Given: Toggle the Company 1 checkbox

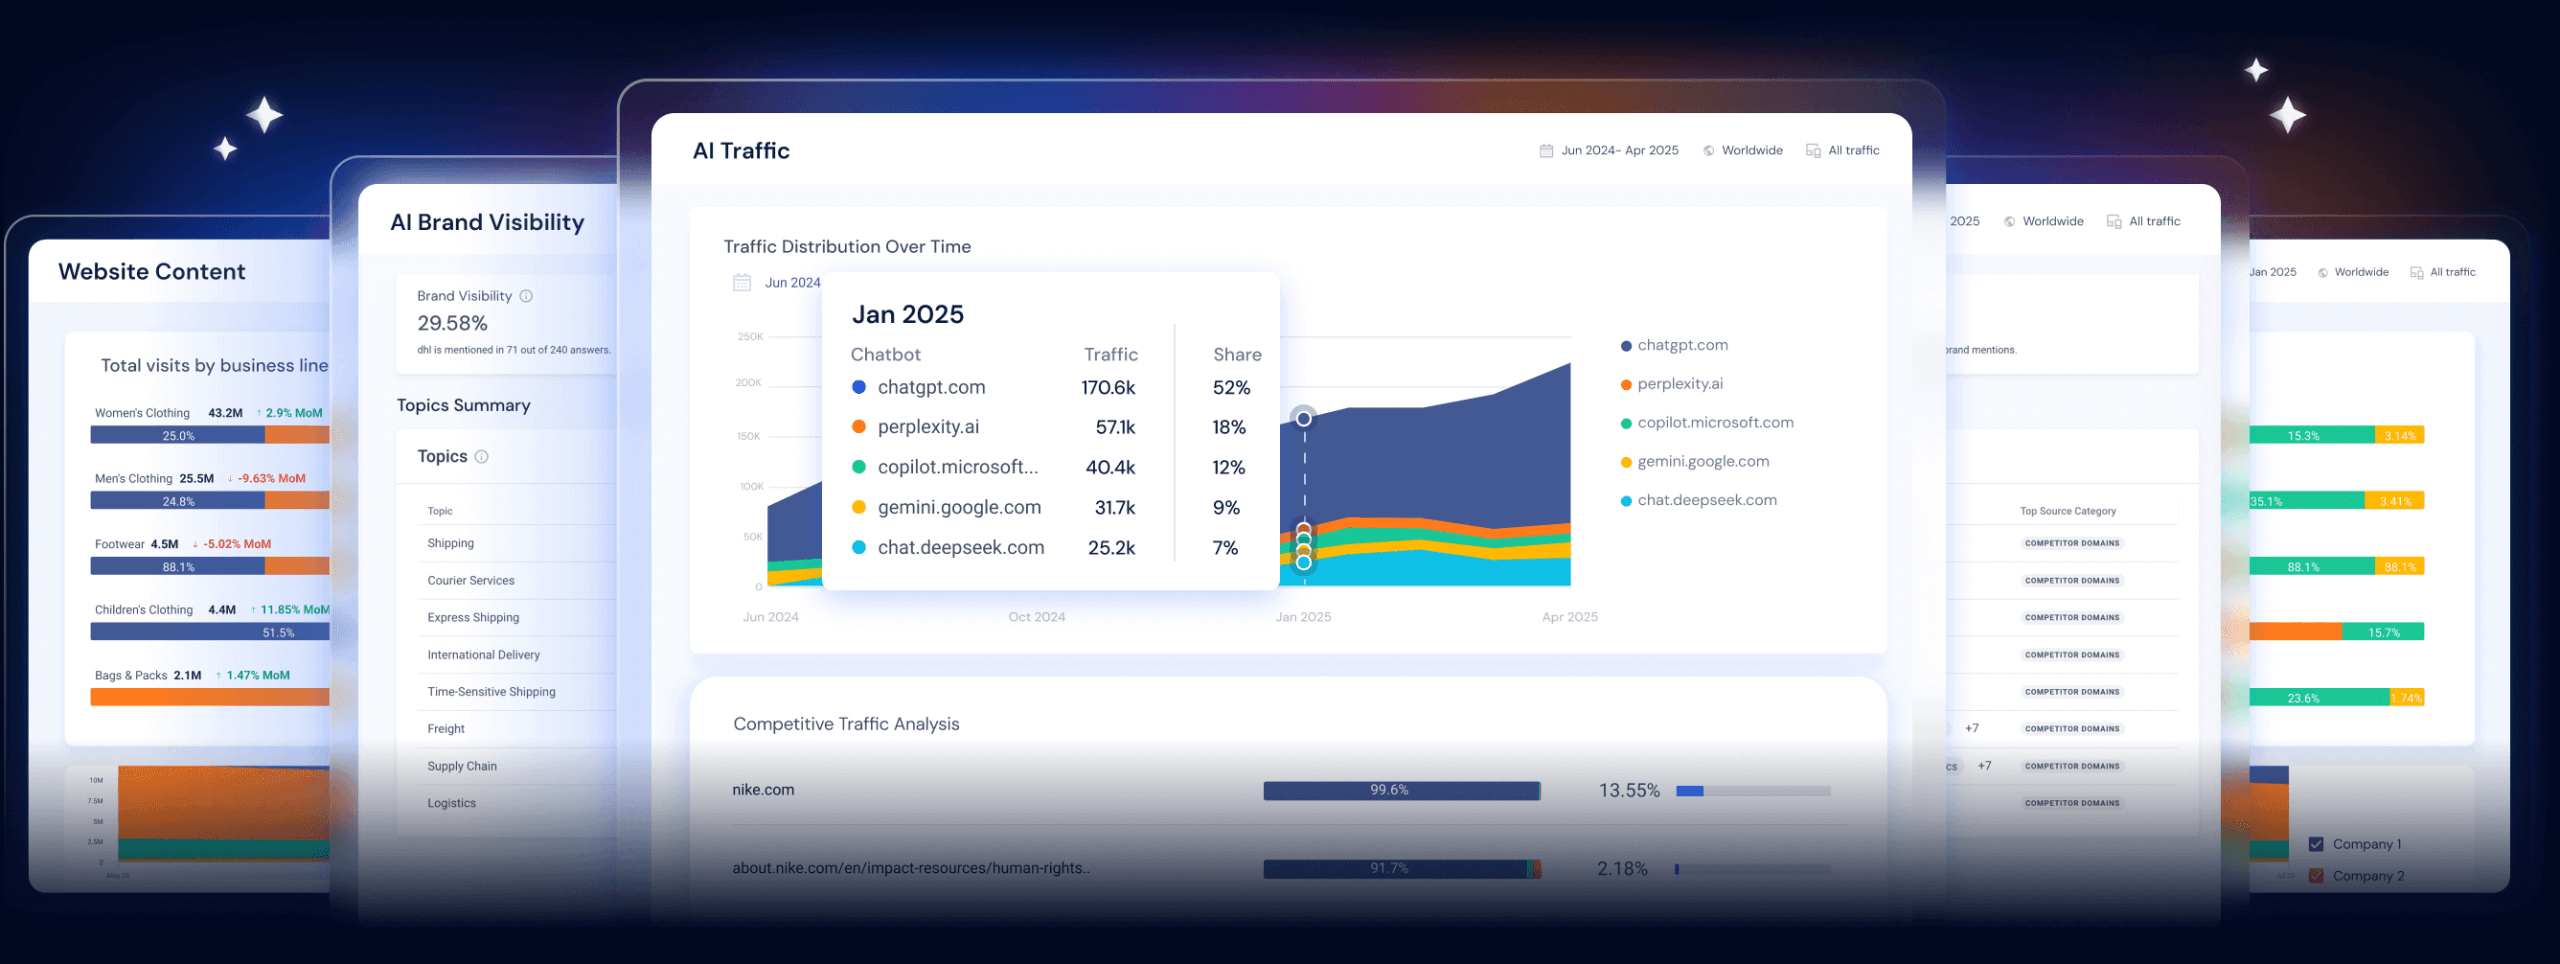Looking at the screenshot, I should (x=2316, y=844).
